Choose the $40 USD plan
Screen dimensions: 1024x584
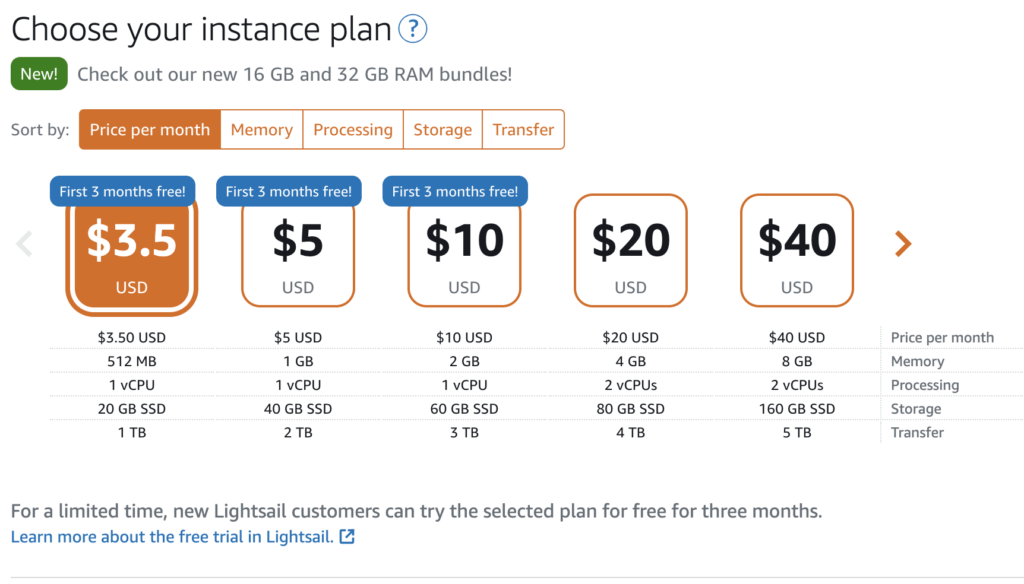[x=797, y=250]
